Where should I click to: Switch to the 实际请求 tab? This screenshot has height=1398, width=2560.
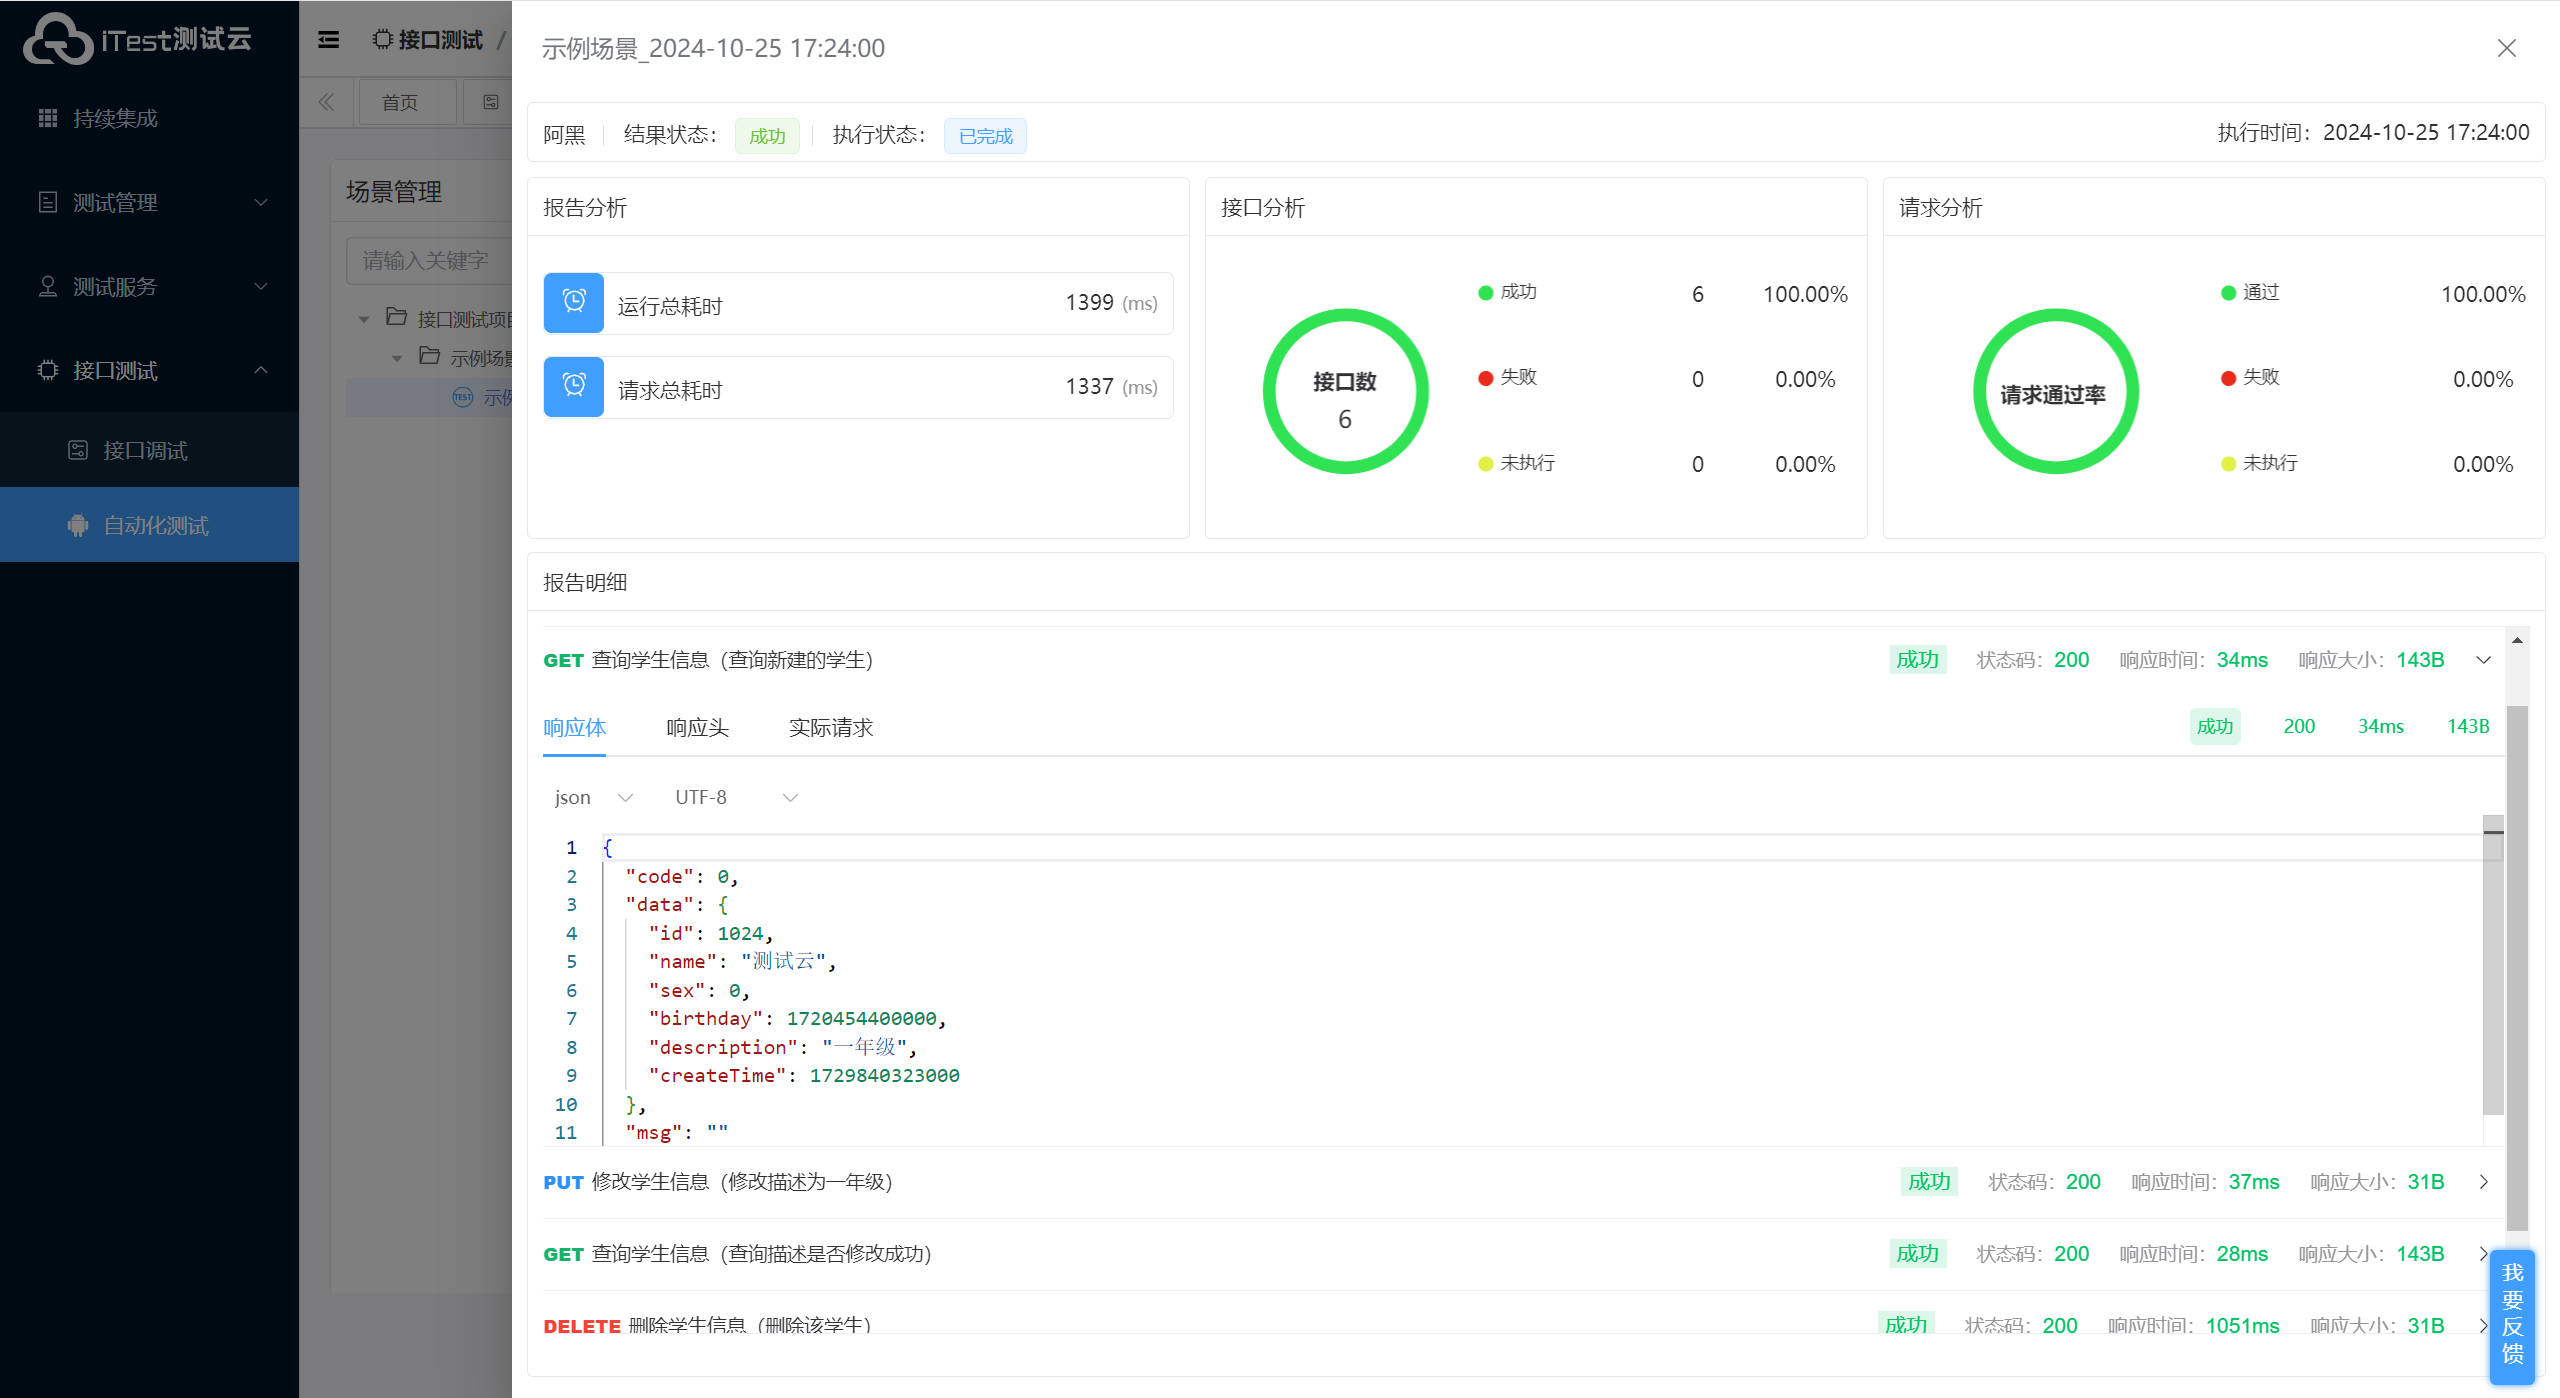click(x=830, y=728)
